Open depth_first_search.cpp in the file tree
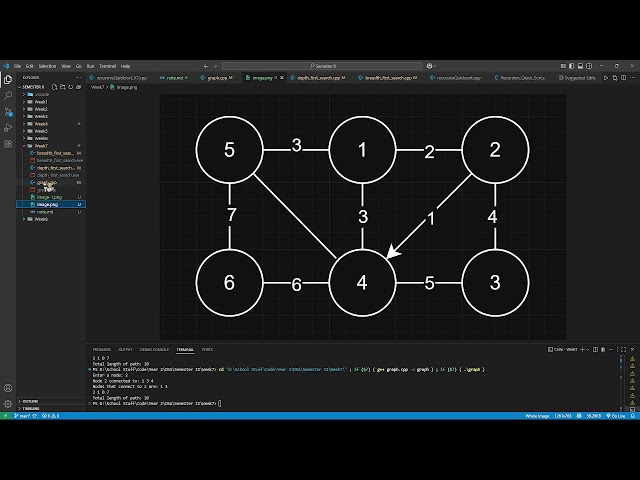The width and height of the screenshot is (640, 480). (x=51, y=168)
